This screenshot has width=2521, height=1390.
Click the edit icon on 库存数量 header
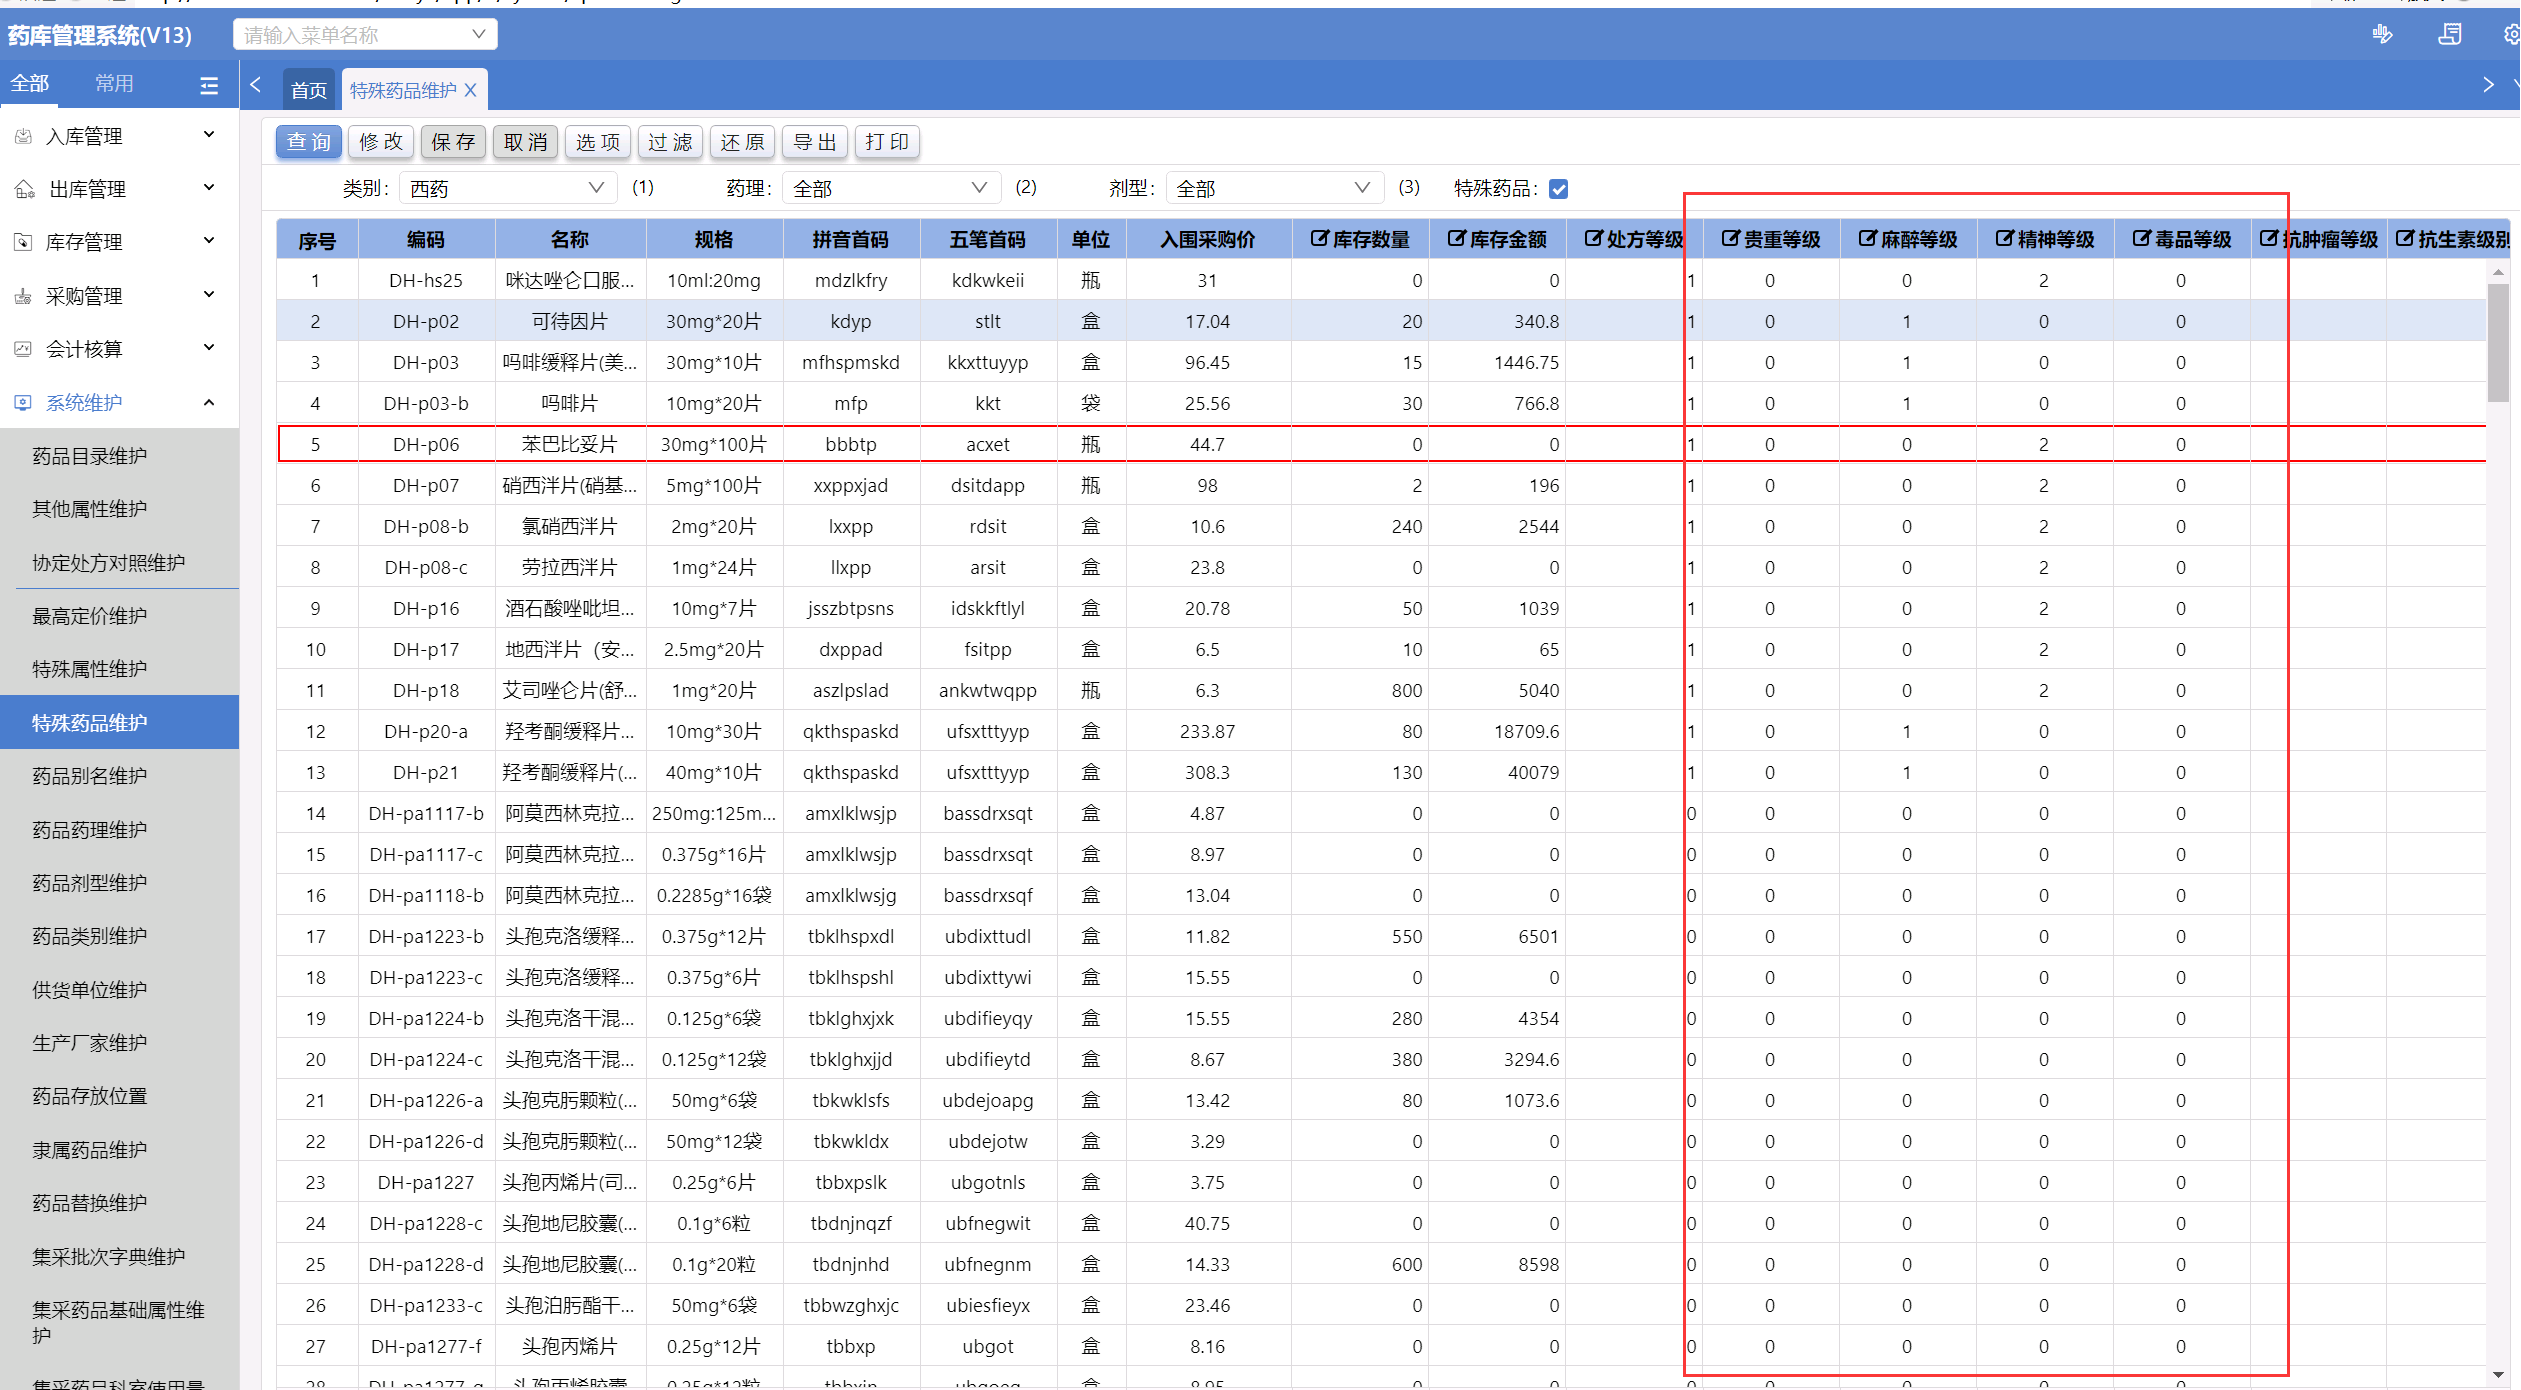click(x=1319, y=239)
